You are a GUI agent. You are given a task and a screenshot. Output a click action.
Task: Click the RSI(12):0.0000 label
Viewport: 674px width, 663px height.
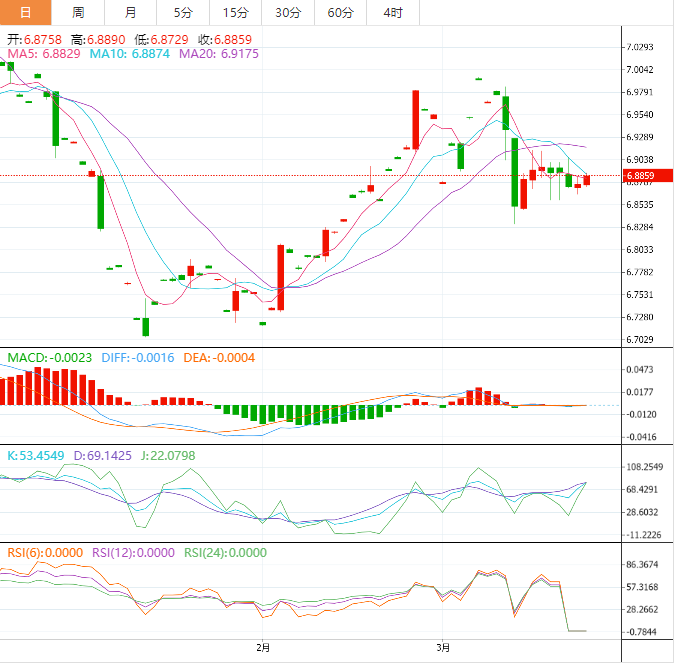click(x=133, y=553)
